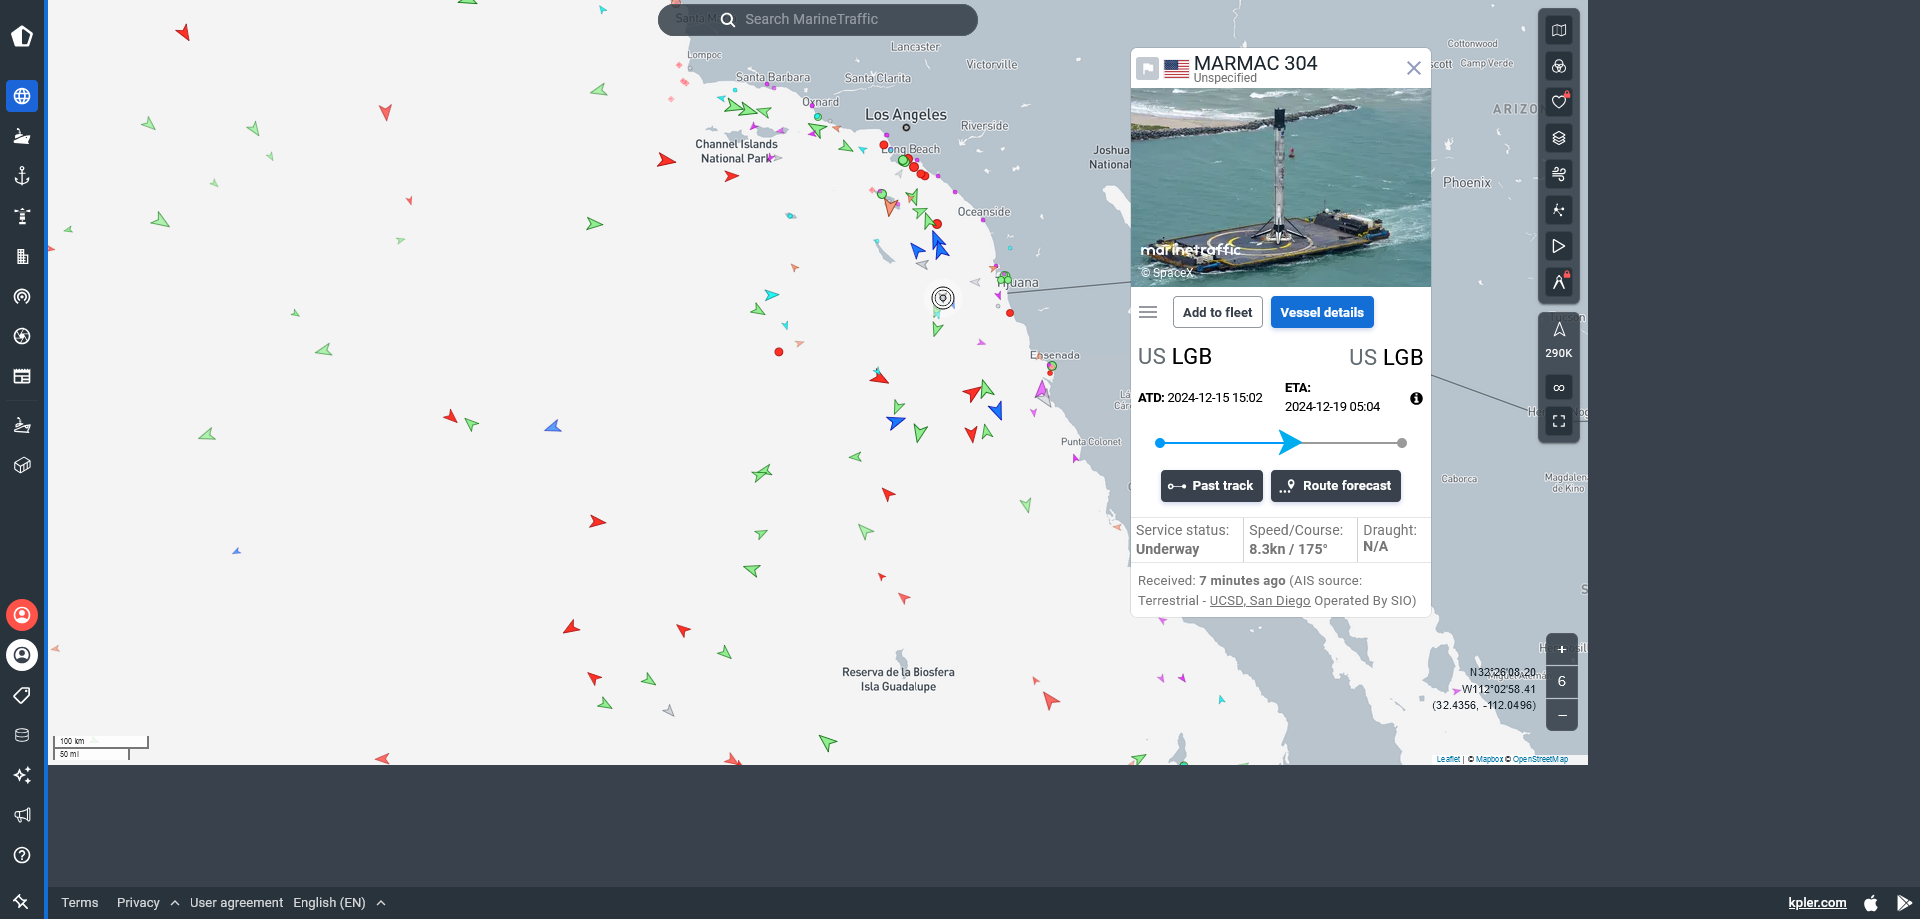Open the Mapbox attribution link

coord(1489,759)
